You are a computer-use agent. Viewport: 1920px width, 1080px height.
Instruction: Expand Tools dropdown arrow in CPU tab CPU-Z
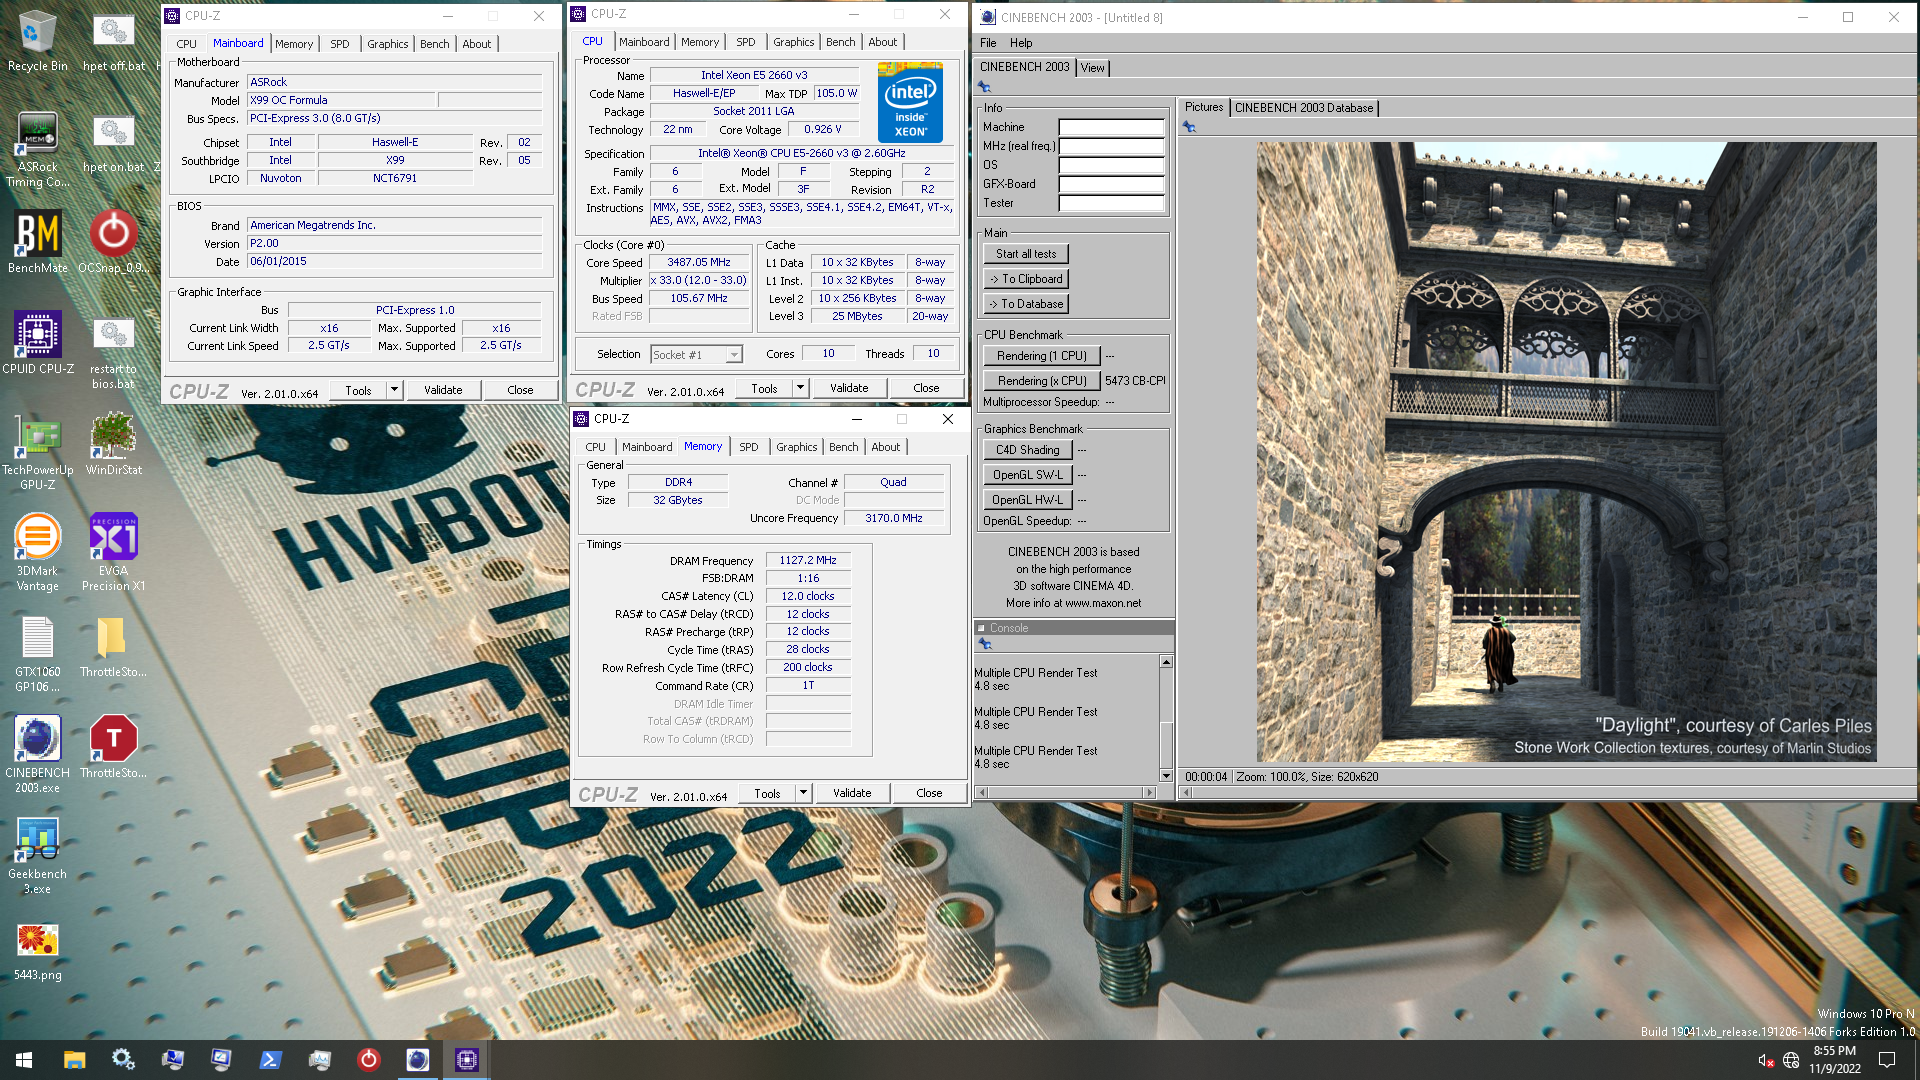pos(800,388)
